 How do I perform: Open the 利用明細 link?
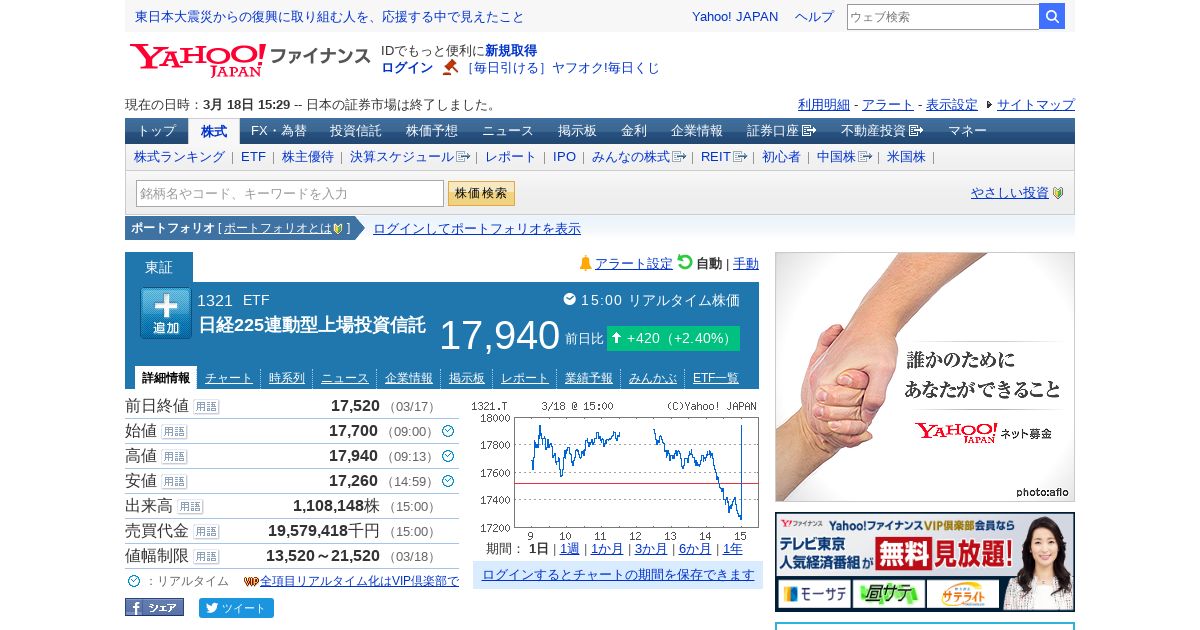[824, 104]
